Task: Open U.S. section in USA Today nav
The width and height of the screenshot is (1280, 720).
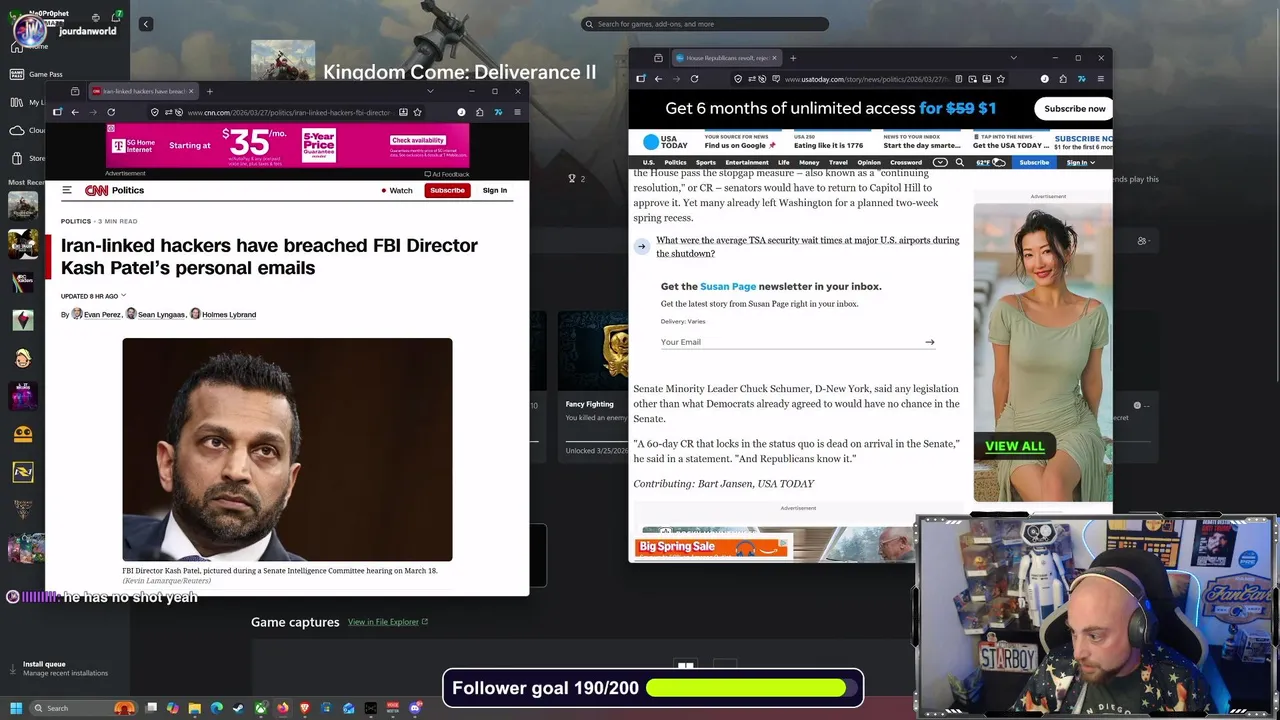Action: coord(648,162)
